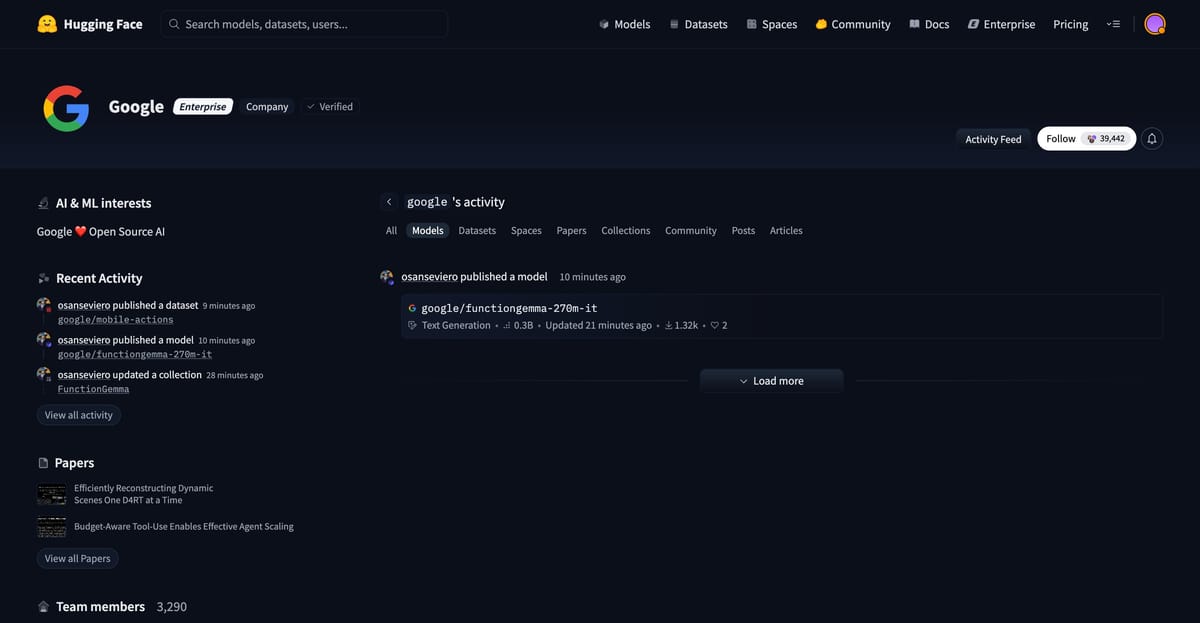Open Spaces in the top navigation
The image size is (1200, 623).
pos(771,24)
